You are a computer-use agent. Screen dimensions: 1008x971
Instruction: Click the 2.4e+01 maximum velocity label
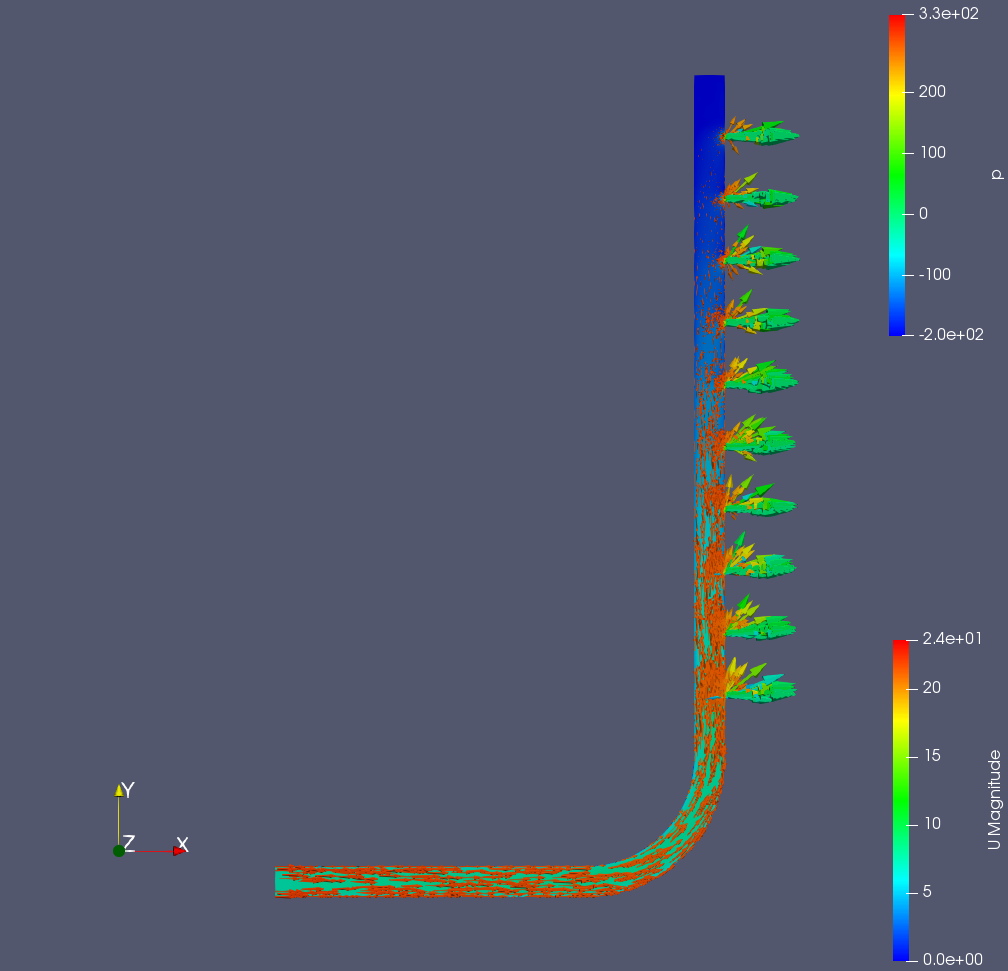(x=950, y=639)
